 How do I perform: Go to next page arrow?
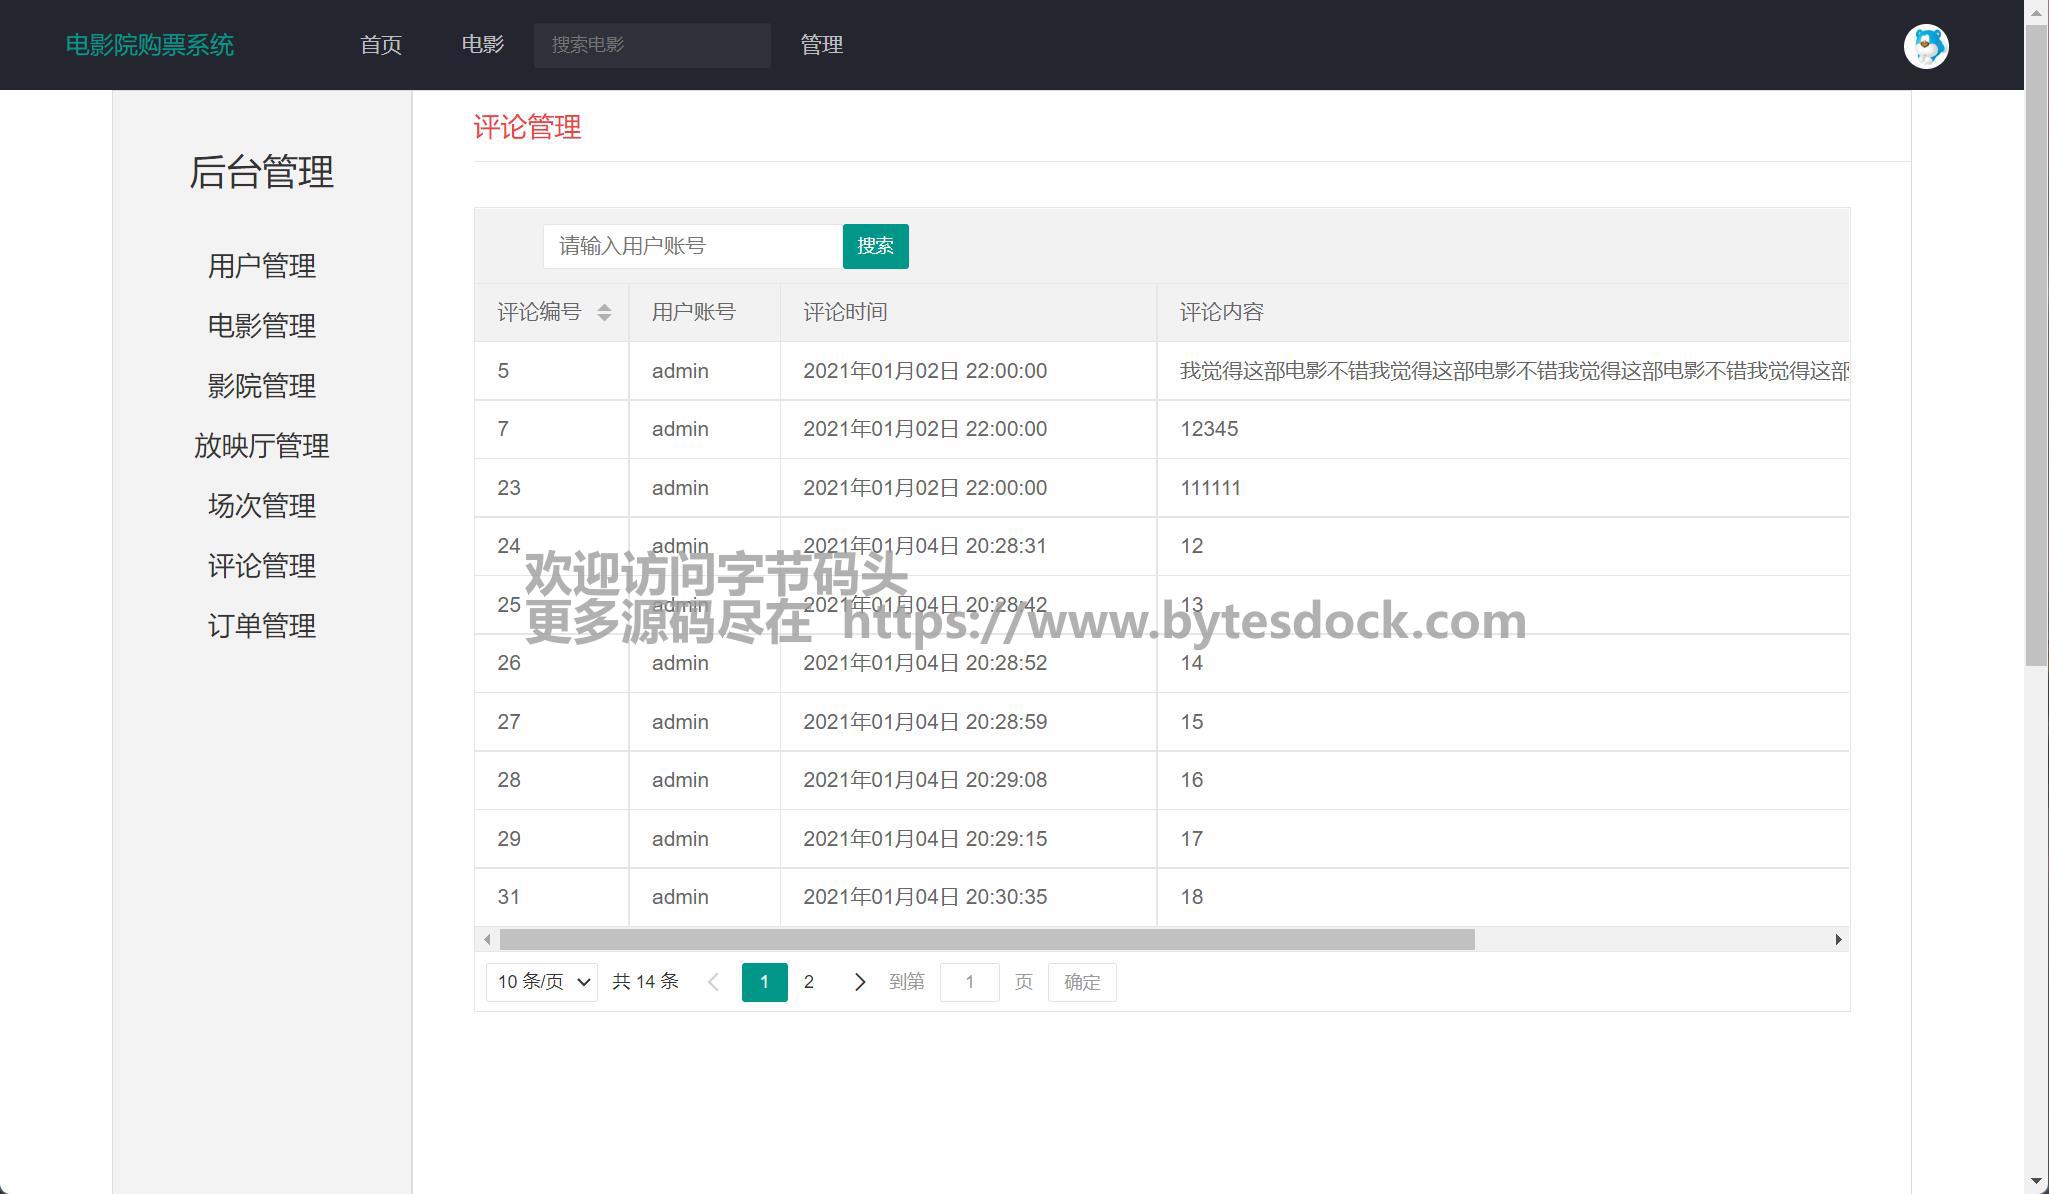(859, 982)
